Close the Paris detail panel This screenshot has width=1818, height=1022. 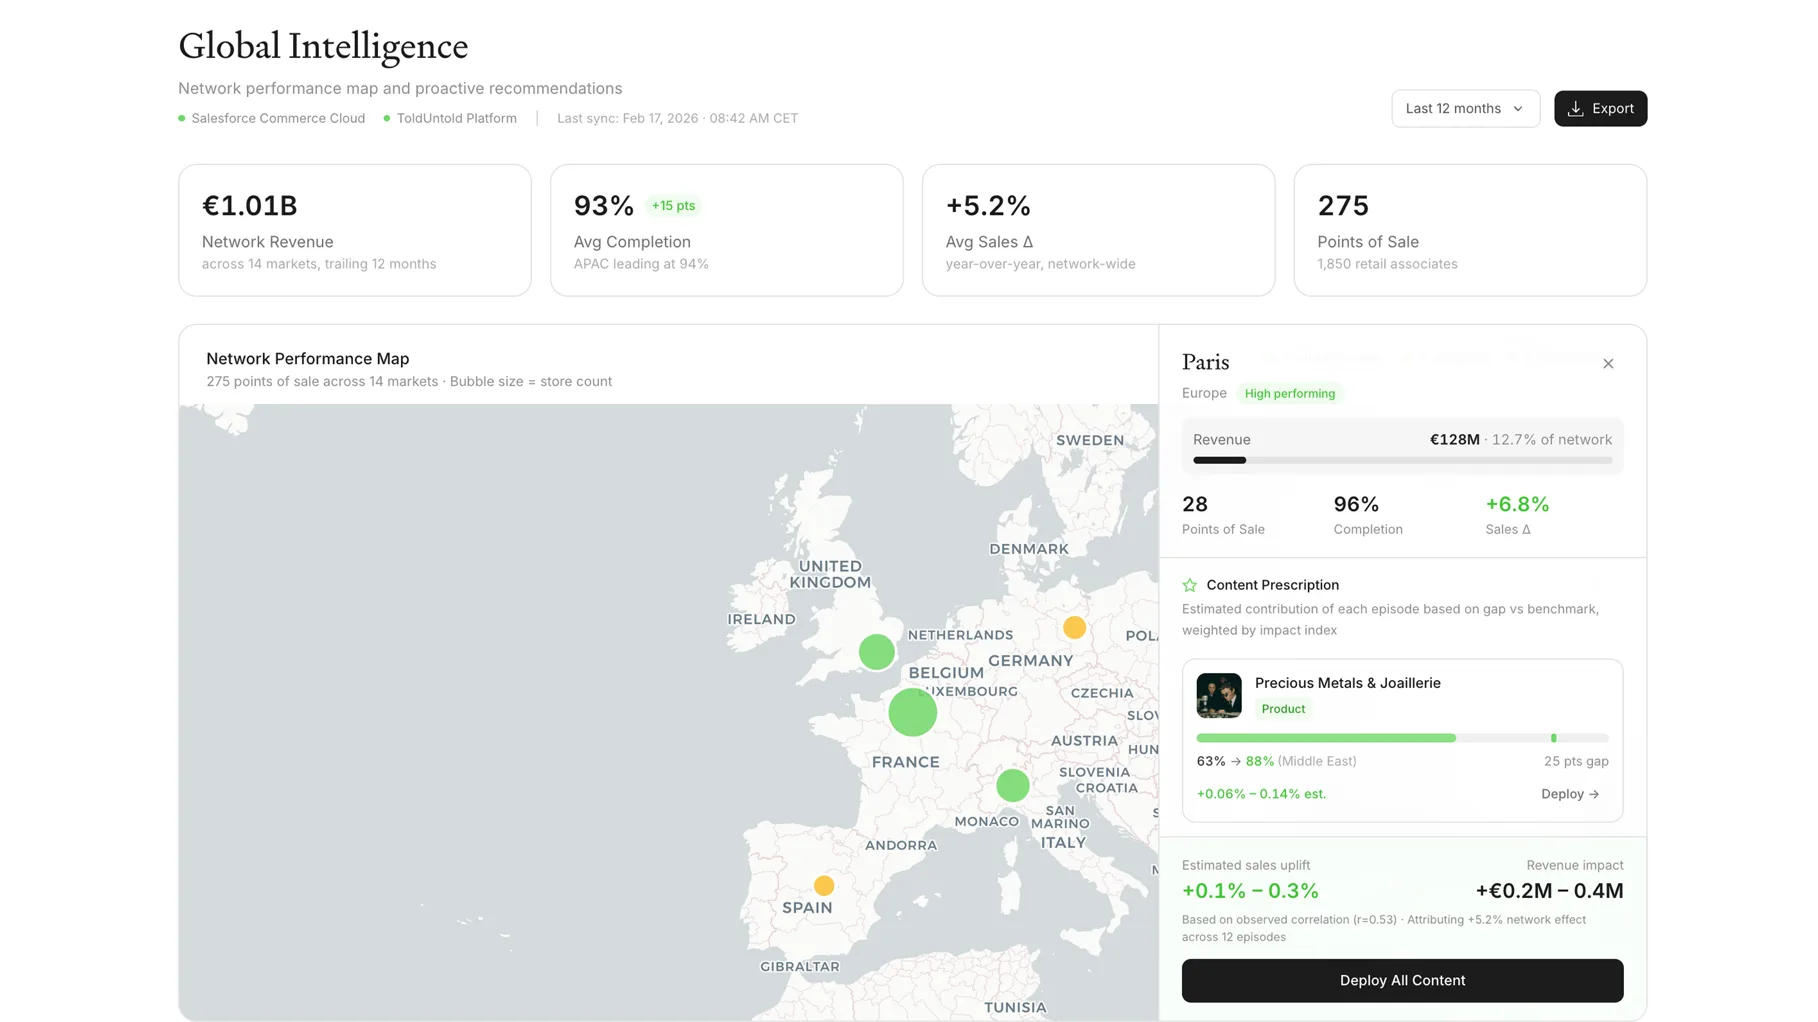click(1608, 363)
